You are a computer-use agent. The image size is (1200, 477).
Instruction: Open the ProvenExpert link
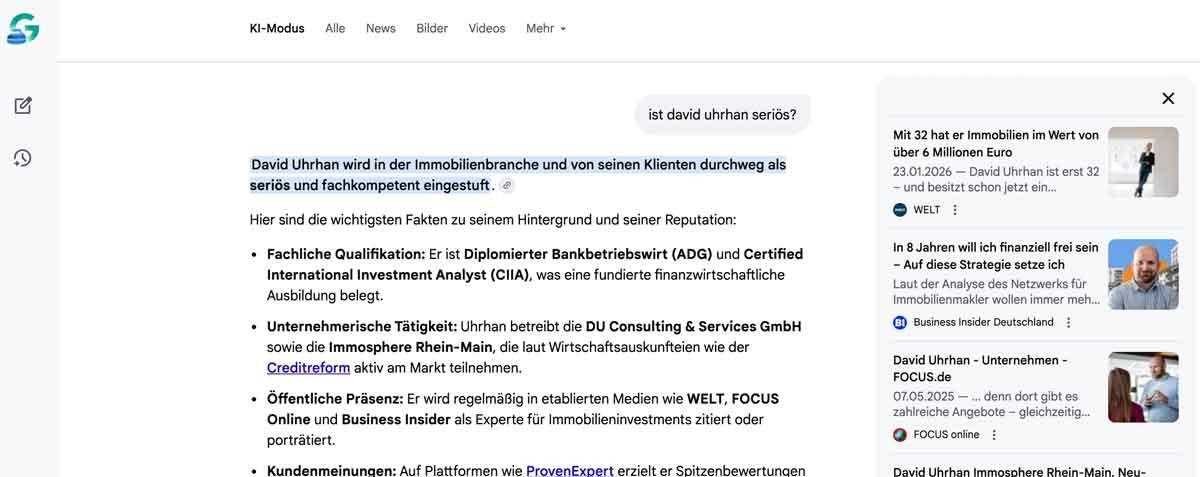(x=570, y=470)
